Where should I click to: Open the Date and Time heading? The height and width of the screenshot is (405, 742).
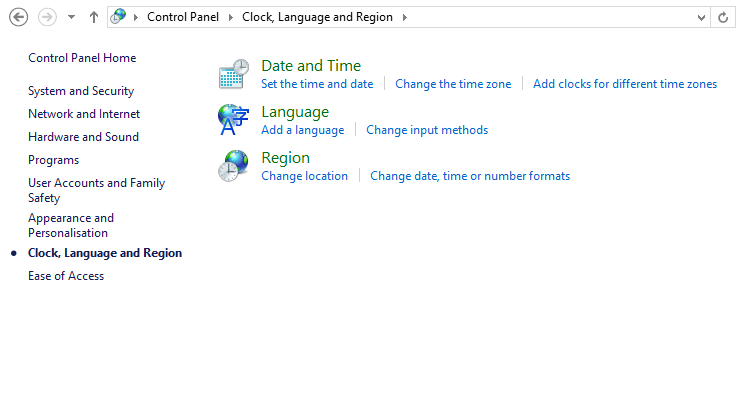click(311, 66)
